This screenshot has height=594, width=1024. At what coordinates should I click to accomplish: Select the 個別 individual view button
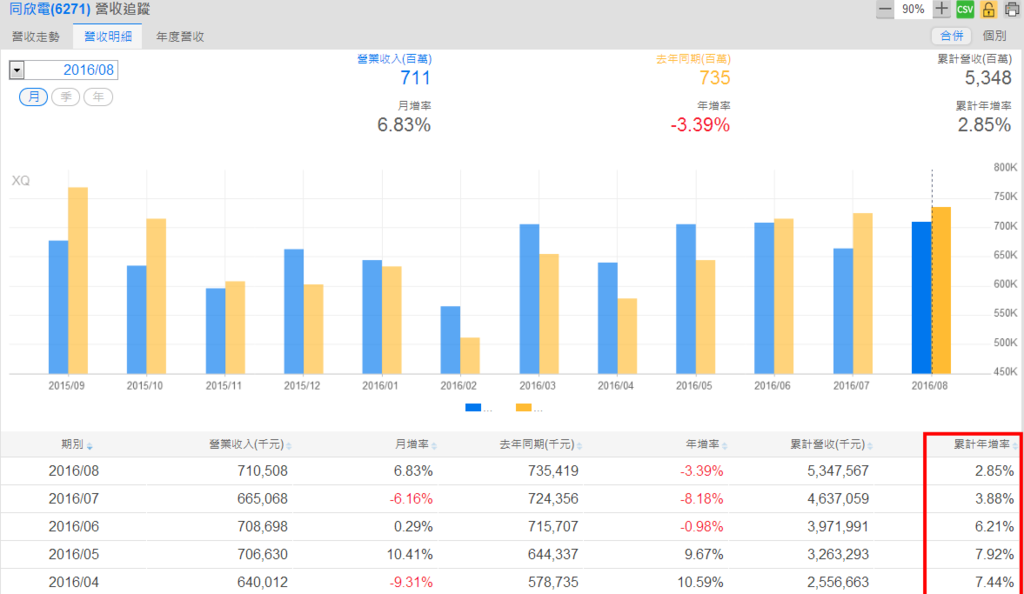pyautogui.click(x=994, y=36)
